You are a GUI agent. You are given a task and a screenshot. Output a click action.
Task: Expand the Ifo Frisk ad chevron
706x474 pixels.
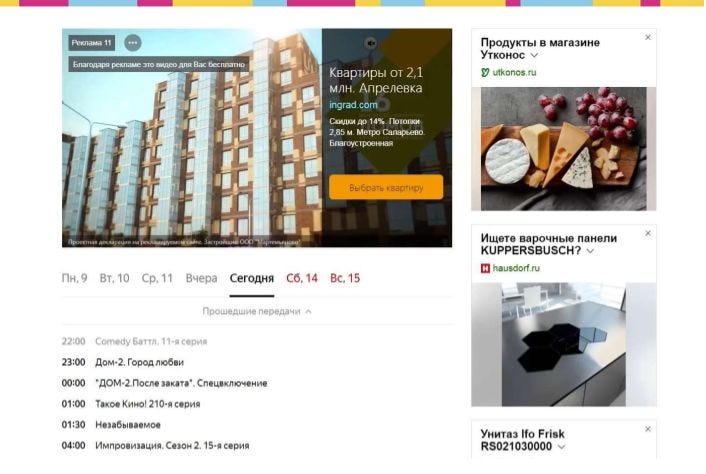(x=561, y=447)
